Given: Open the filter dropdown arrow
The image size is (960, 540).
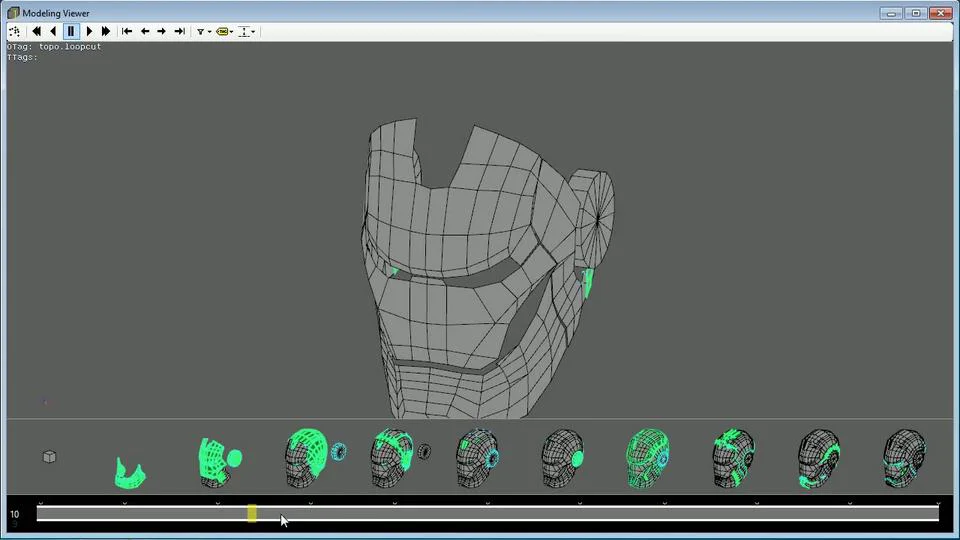Looking at the screenshot, I should 209,32.
